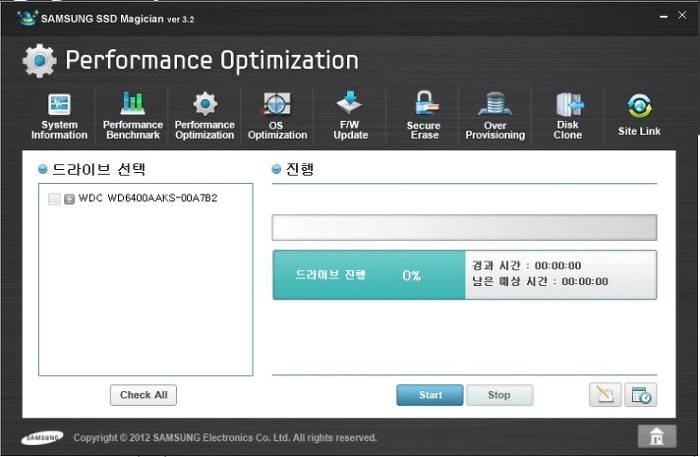
Task: Minimize the SSD Magician window
Action: pyautogui.click(x=664, y=17)
